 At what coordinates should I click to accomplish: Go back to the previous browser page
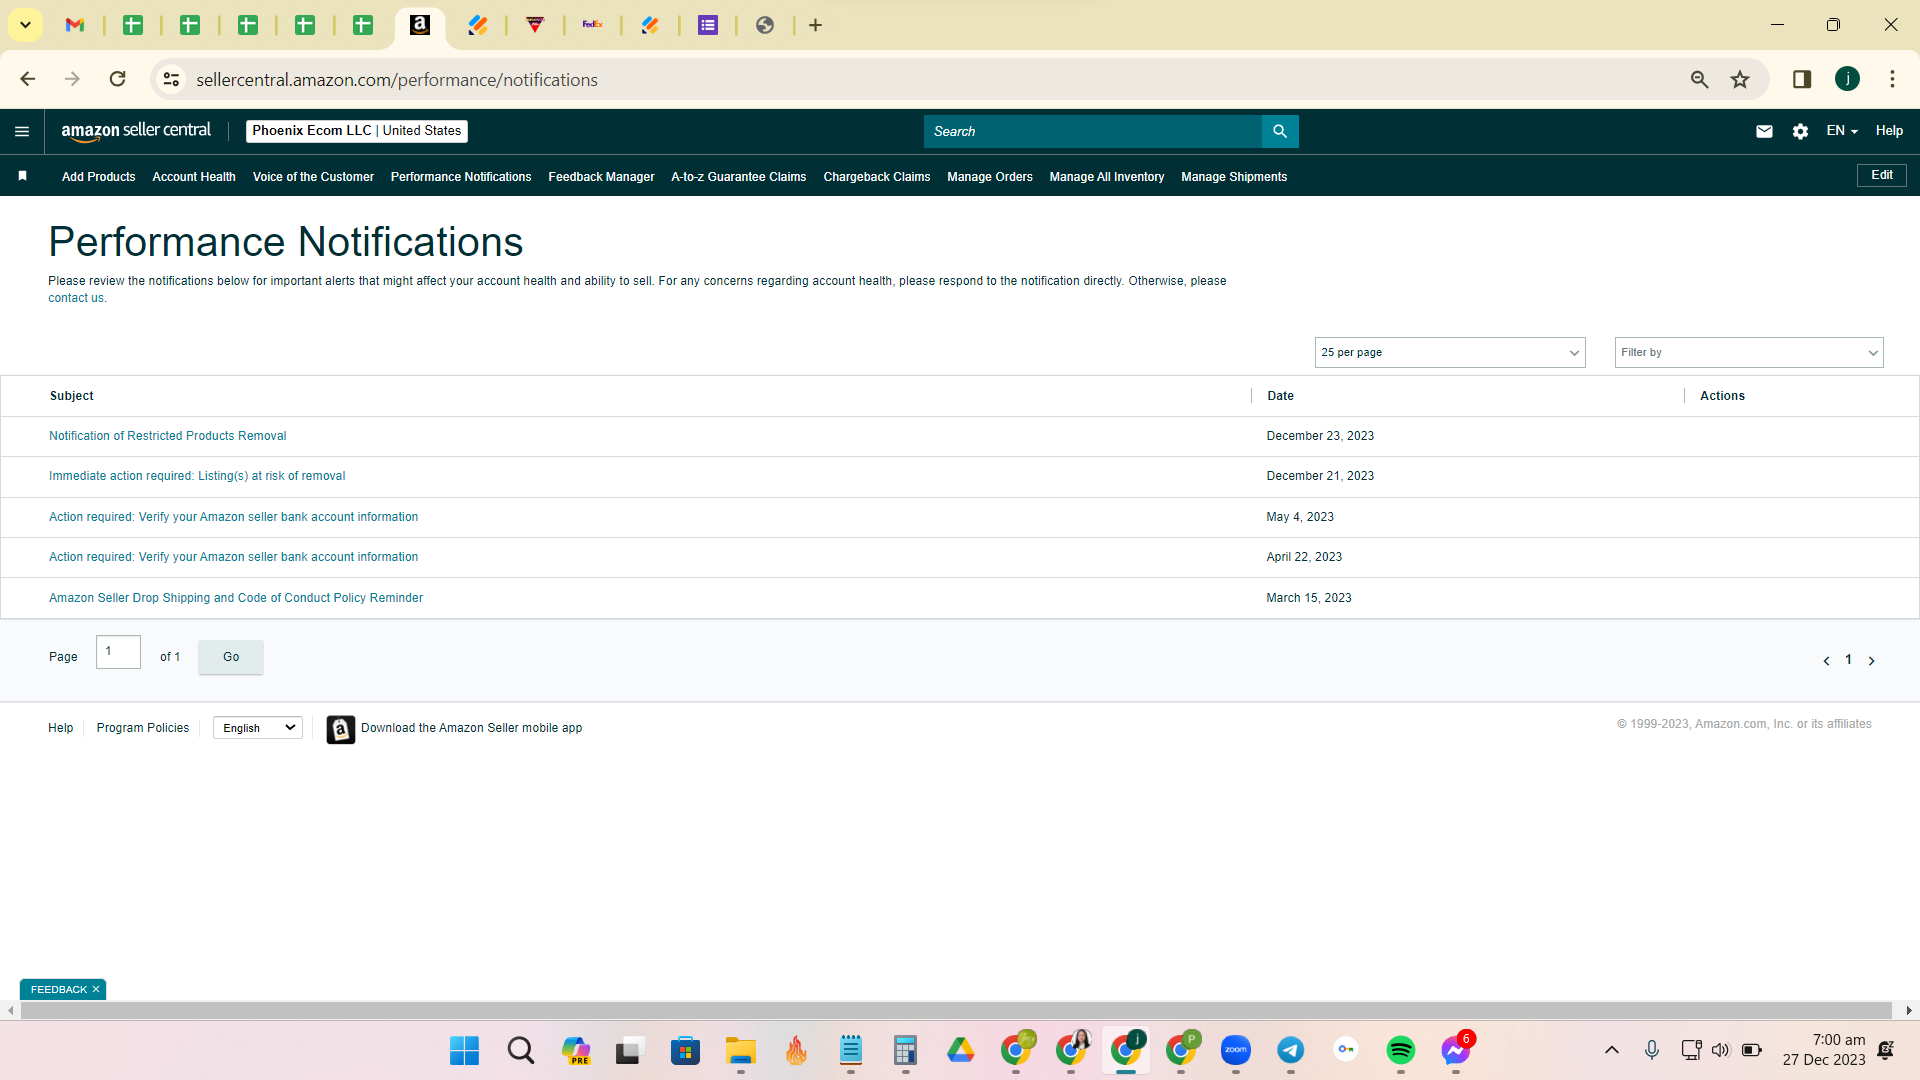(x=28, y=79)
